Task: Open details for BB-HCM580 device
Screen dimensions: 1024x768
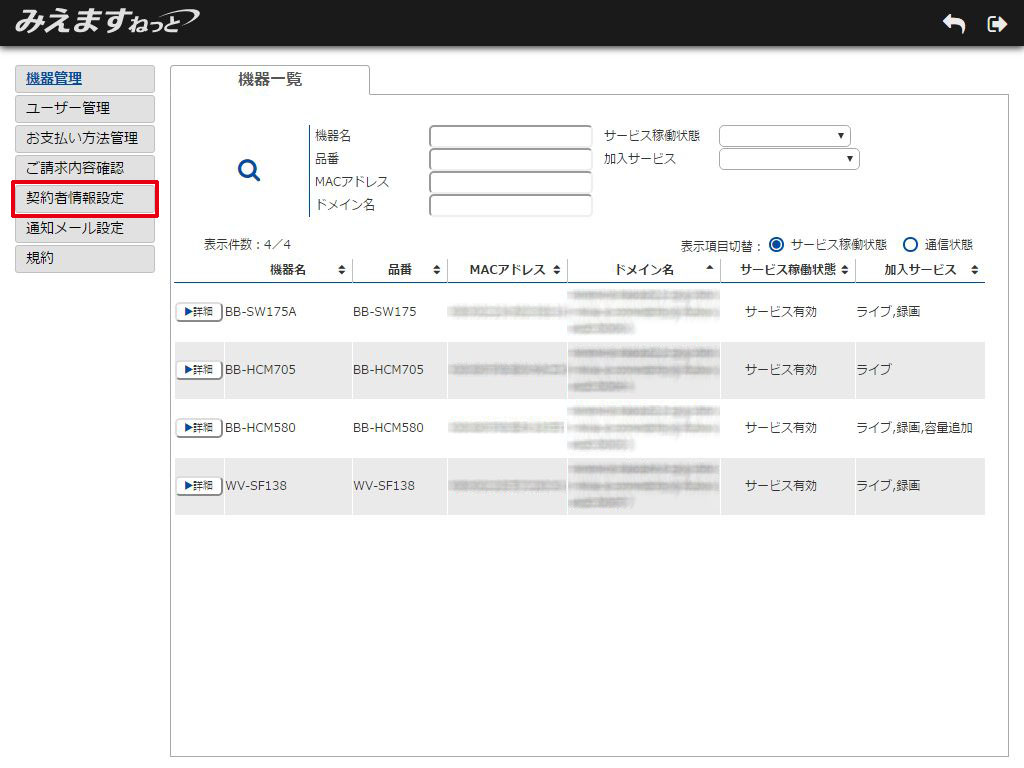Action: (x=199, y=428)
